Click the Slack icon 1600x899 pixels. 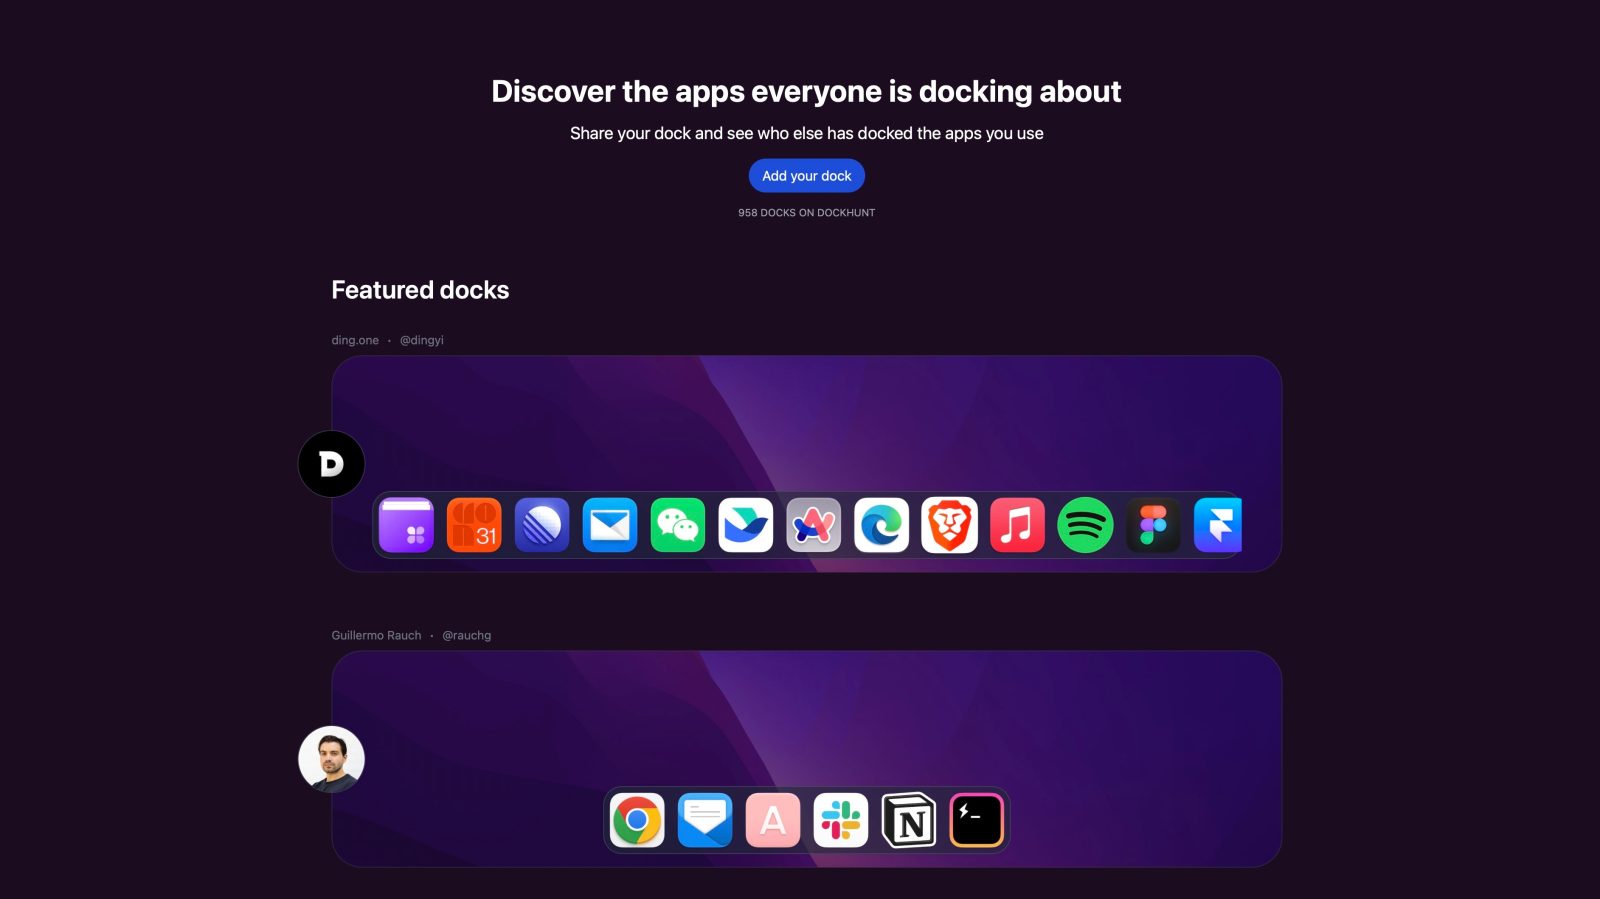point(841,821)
